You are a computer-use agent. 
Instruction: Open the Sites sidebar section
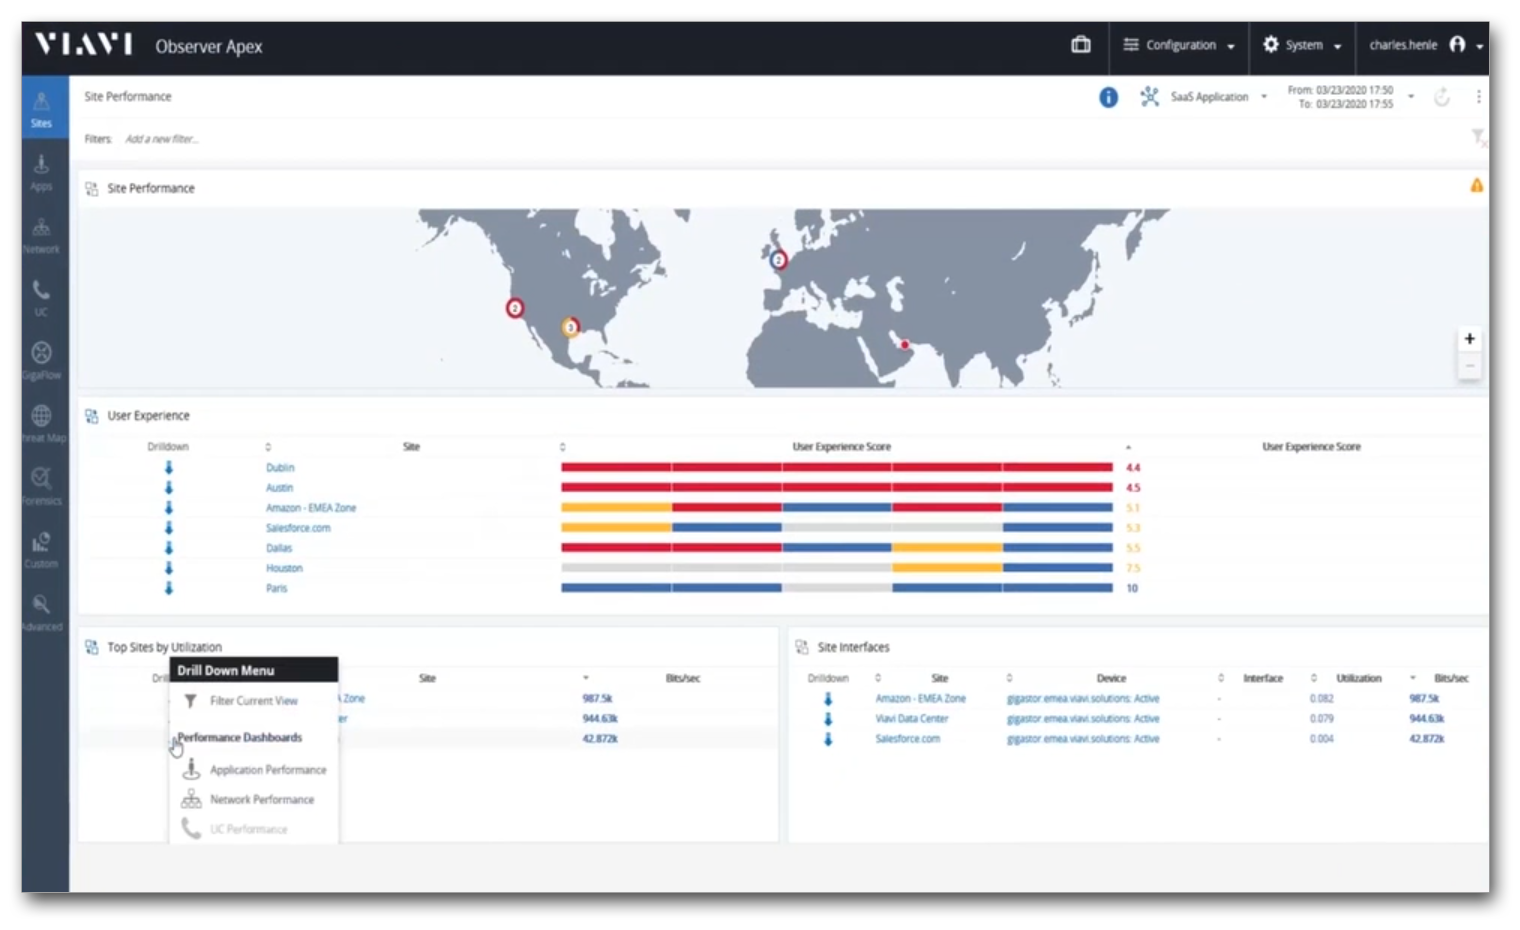click(41, 108)
